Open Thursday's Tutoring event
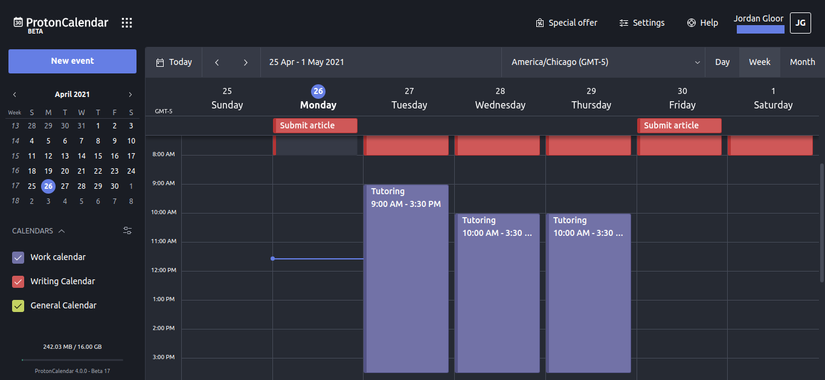This screenshot has height=380, width=825. click(588, 293)
